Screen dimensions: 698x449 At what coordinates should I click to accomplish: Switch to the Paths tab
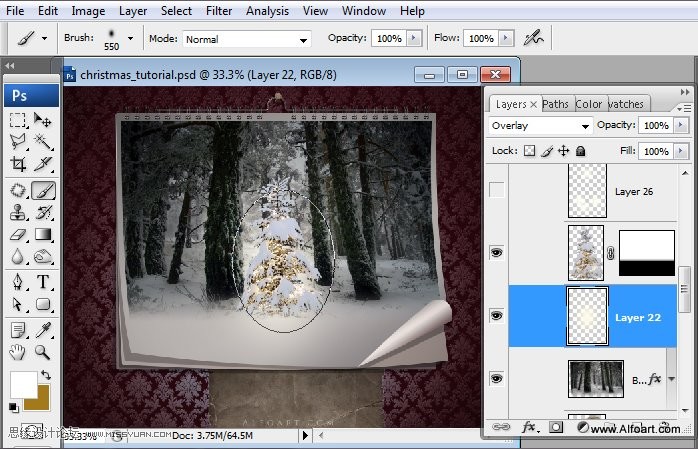pos(555,104)
